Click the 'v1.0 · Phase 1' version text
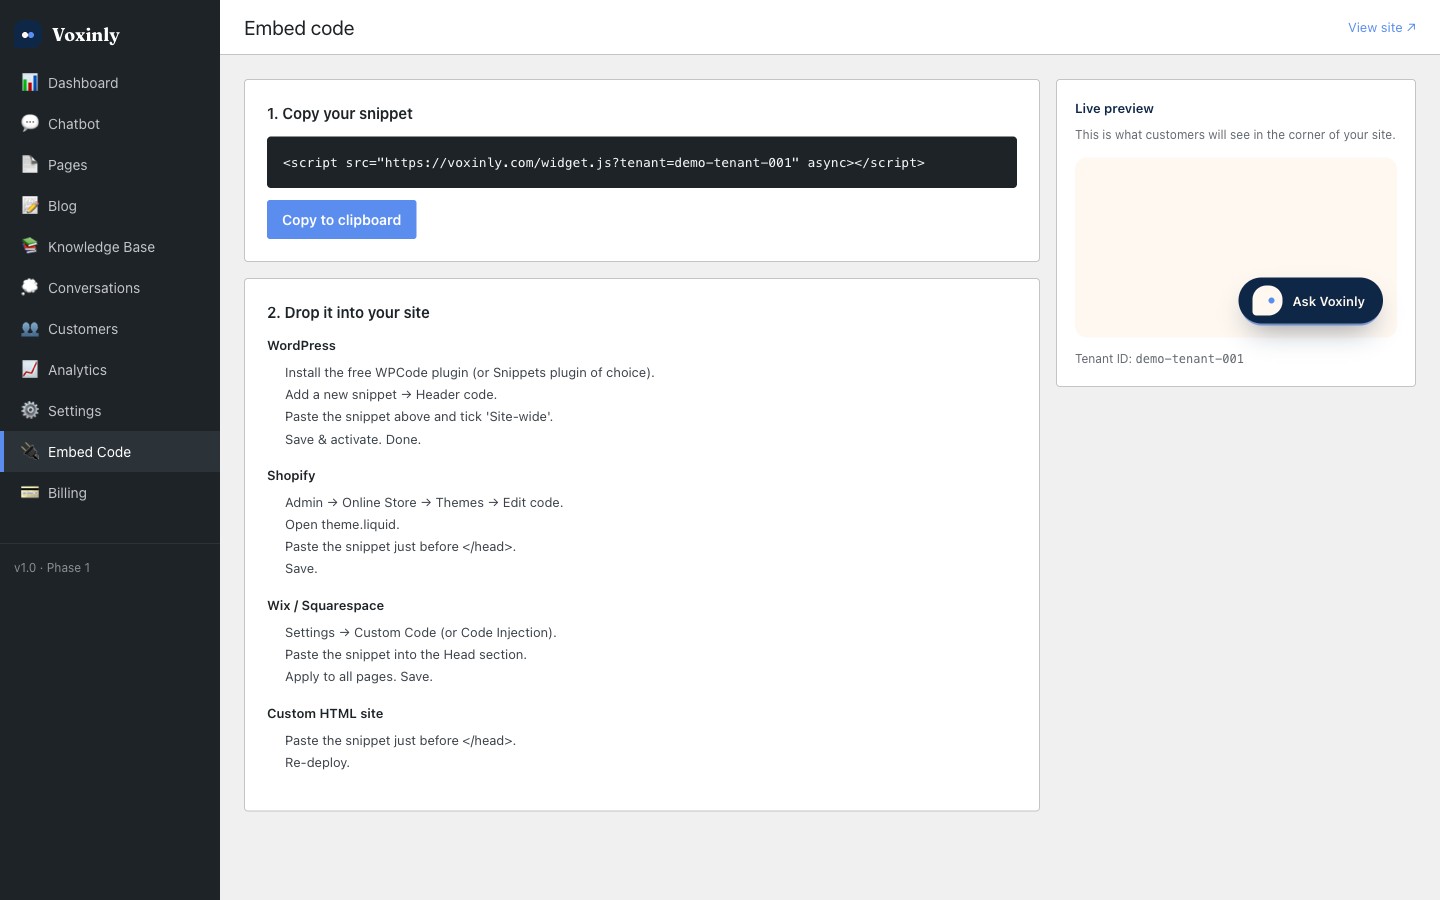Screen dimensions: 1440x900 click(52, 568)
